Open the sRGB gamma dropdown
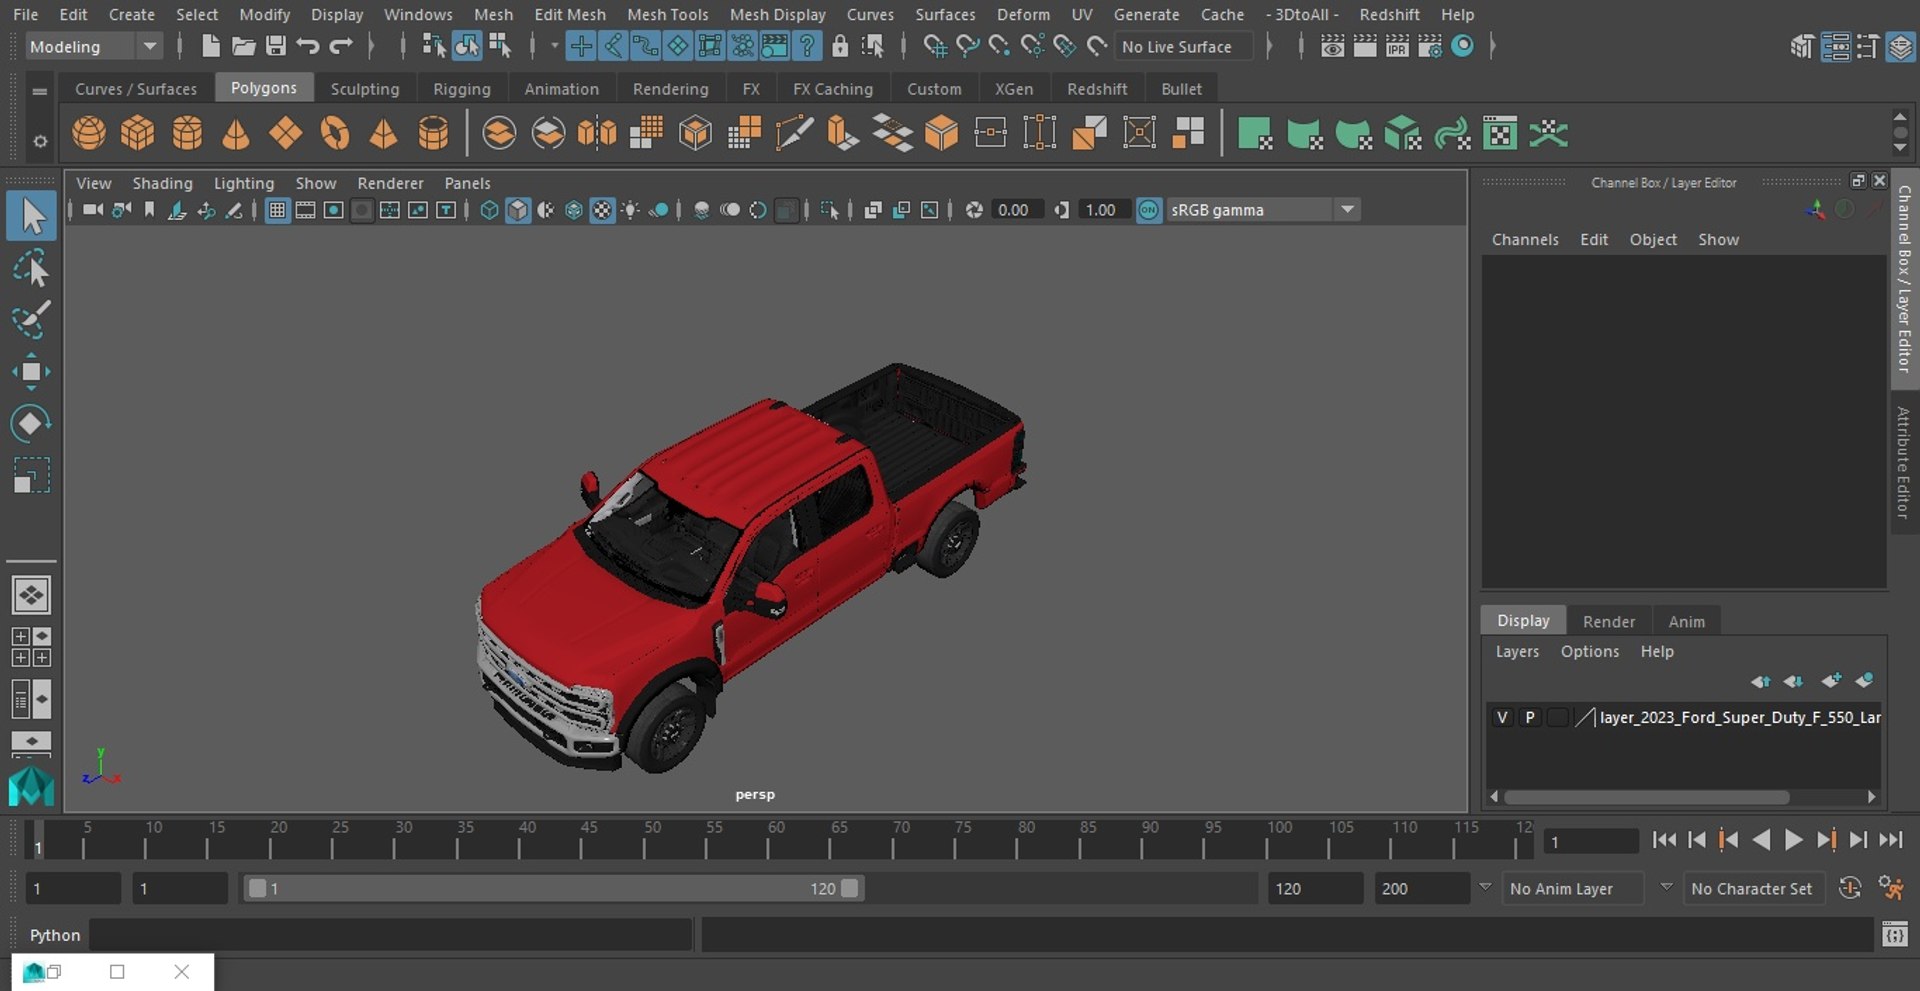1920x991 pixels. (1262, 210)
